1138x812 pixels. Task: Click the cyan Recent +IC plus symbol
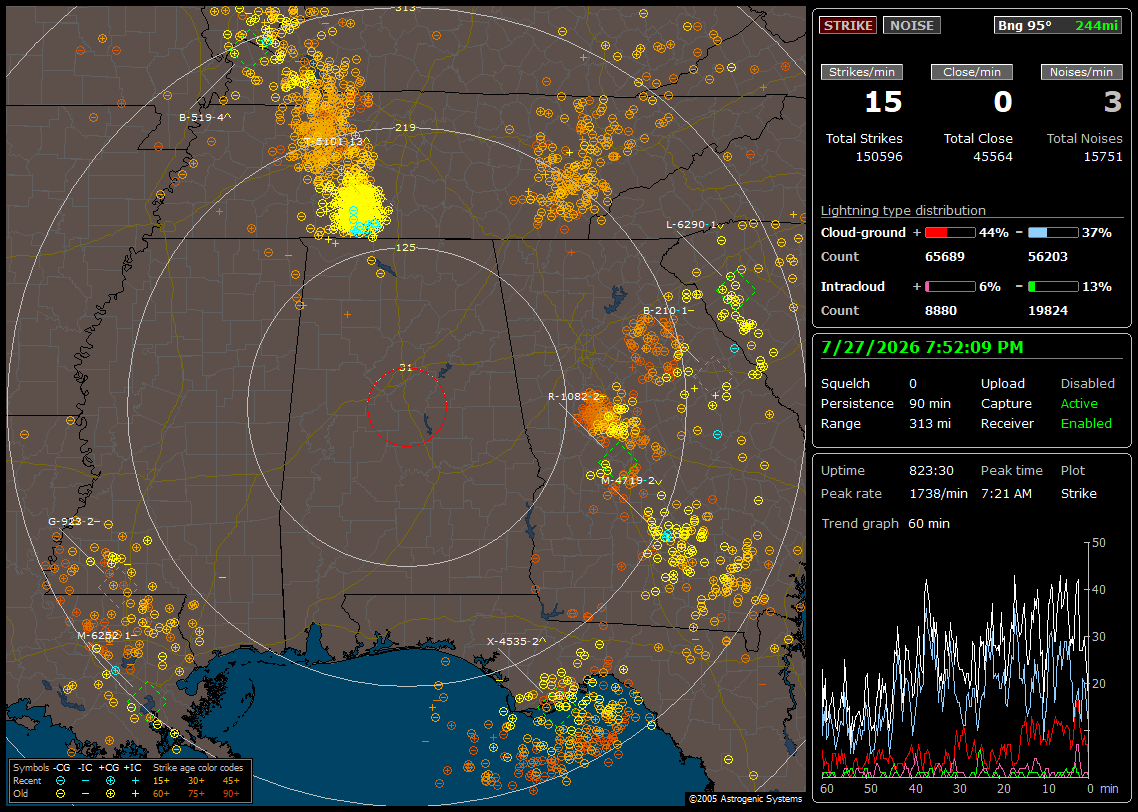[x=135, y=781]
